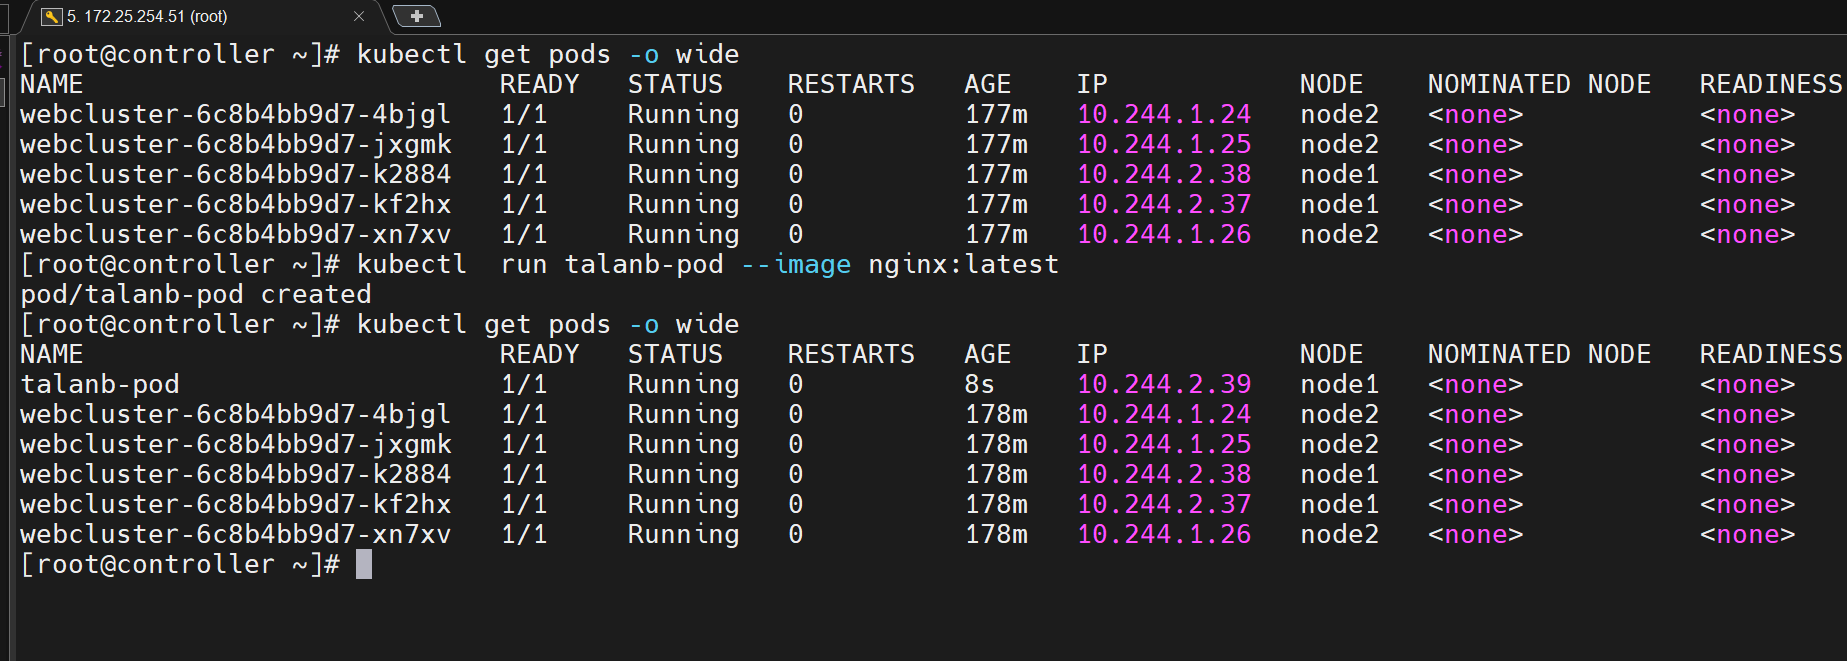Click the session icon on the 172.25.254.51 tab
This screenshot has height=661, width=1847.
pos(52,17)
